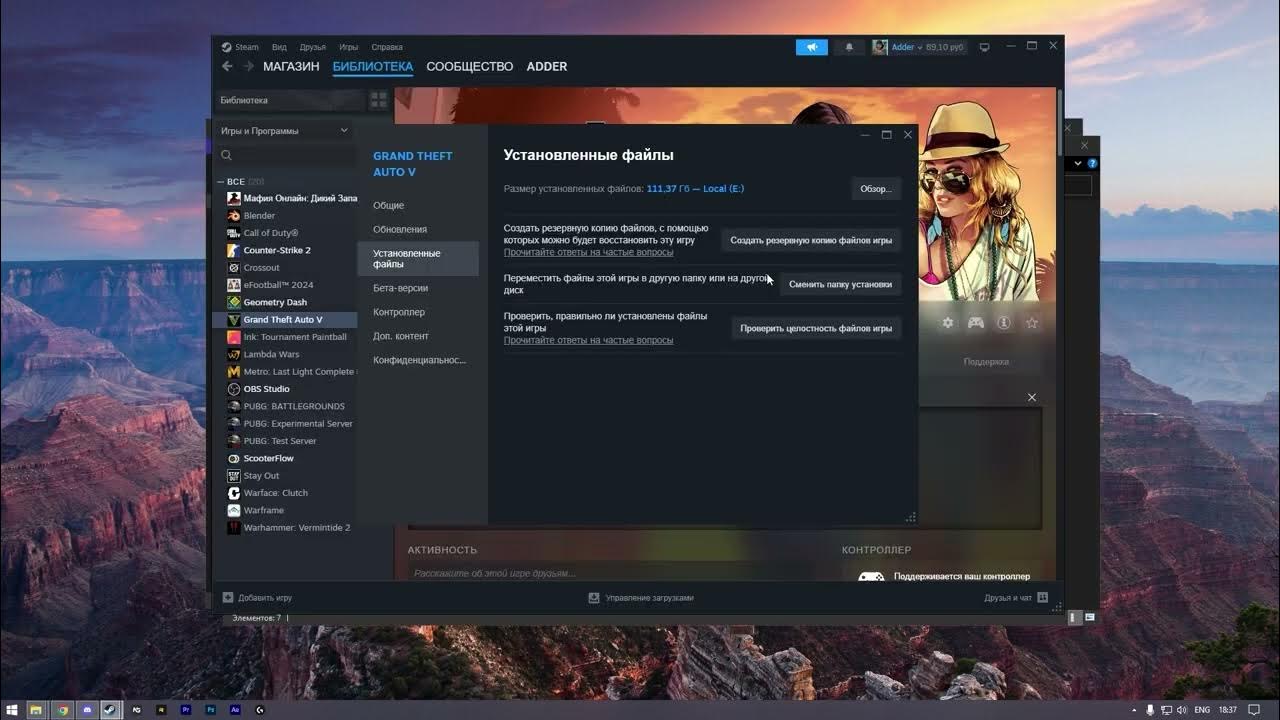Select Counter-Strike 2 in library list

pyautogui.click(x=270, y=250)
